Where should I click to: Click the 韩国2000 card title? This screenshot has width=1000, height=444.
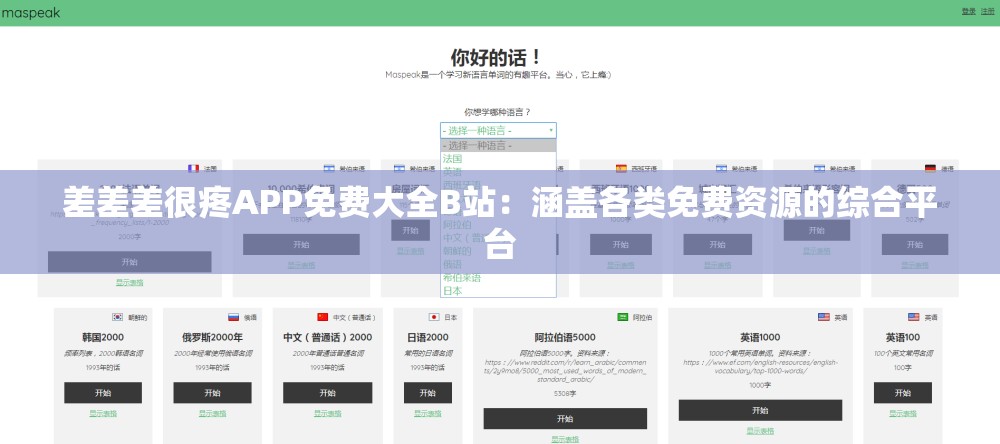point(103,337)
